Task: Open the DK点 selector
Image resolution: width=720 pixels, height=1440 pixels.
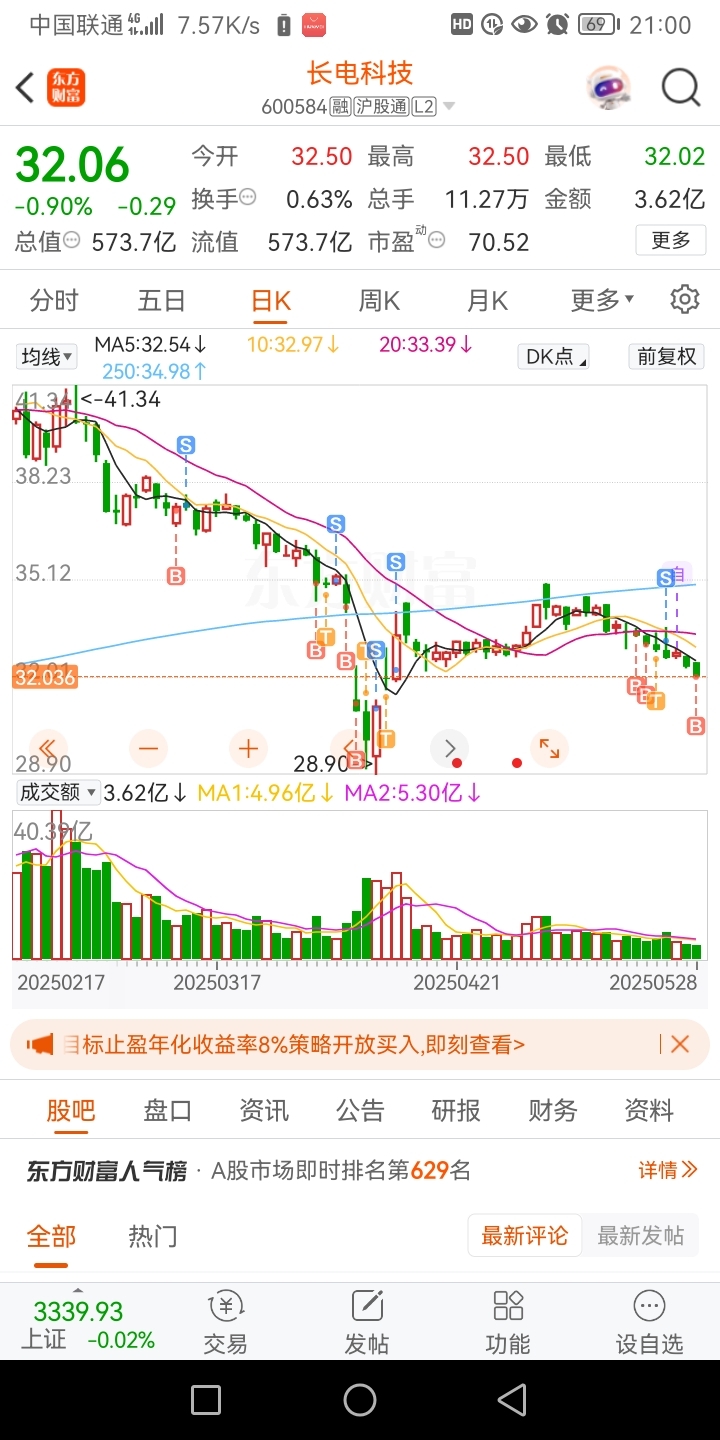Action: (x=553, y=357)
